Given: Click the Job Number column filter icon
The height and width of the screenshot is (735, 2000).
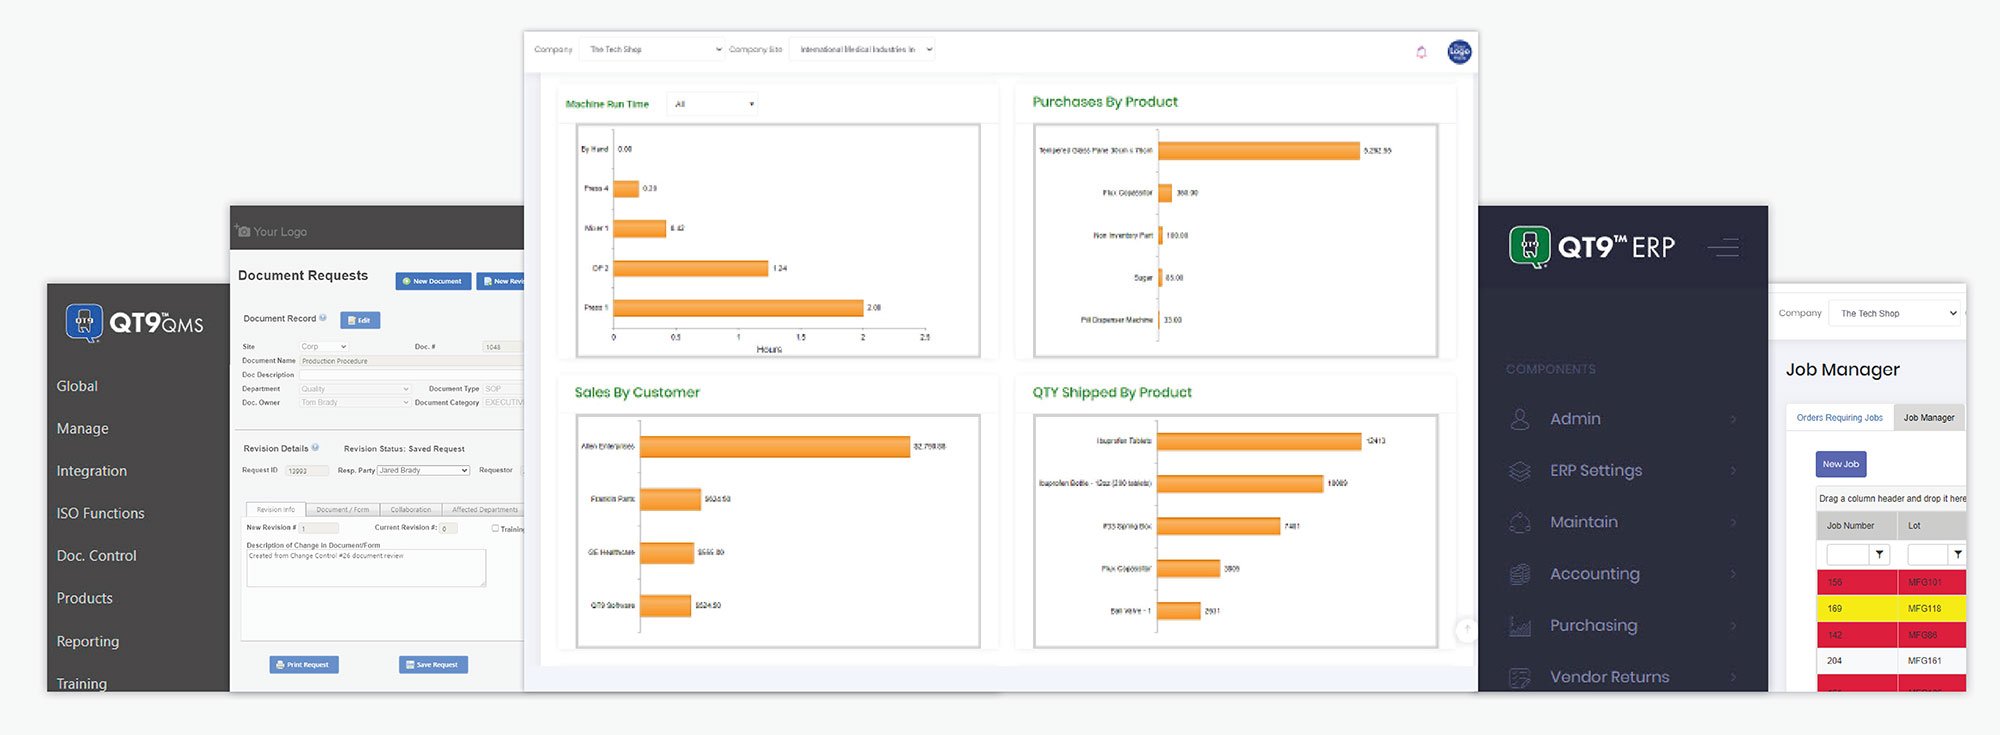Looking at the screenshot, I should pyautogui.click(x=1879, y=554).
